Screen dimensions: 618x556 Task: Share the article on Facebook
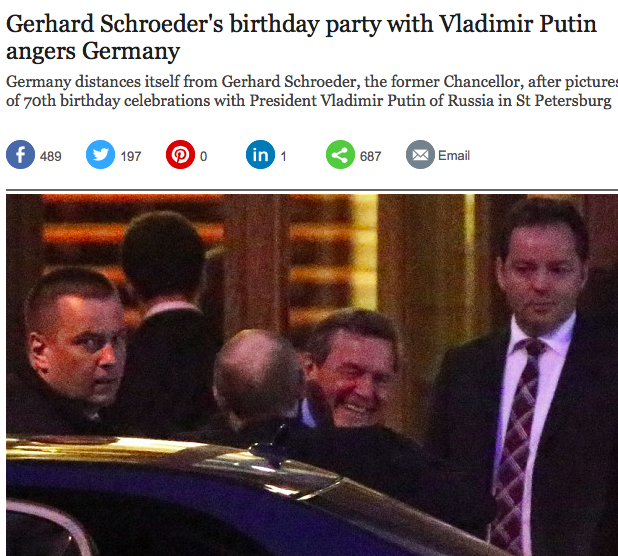pyautogui.click(x=20, y=155)
